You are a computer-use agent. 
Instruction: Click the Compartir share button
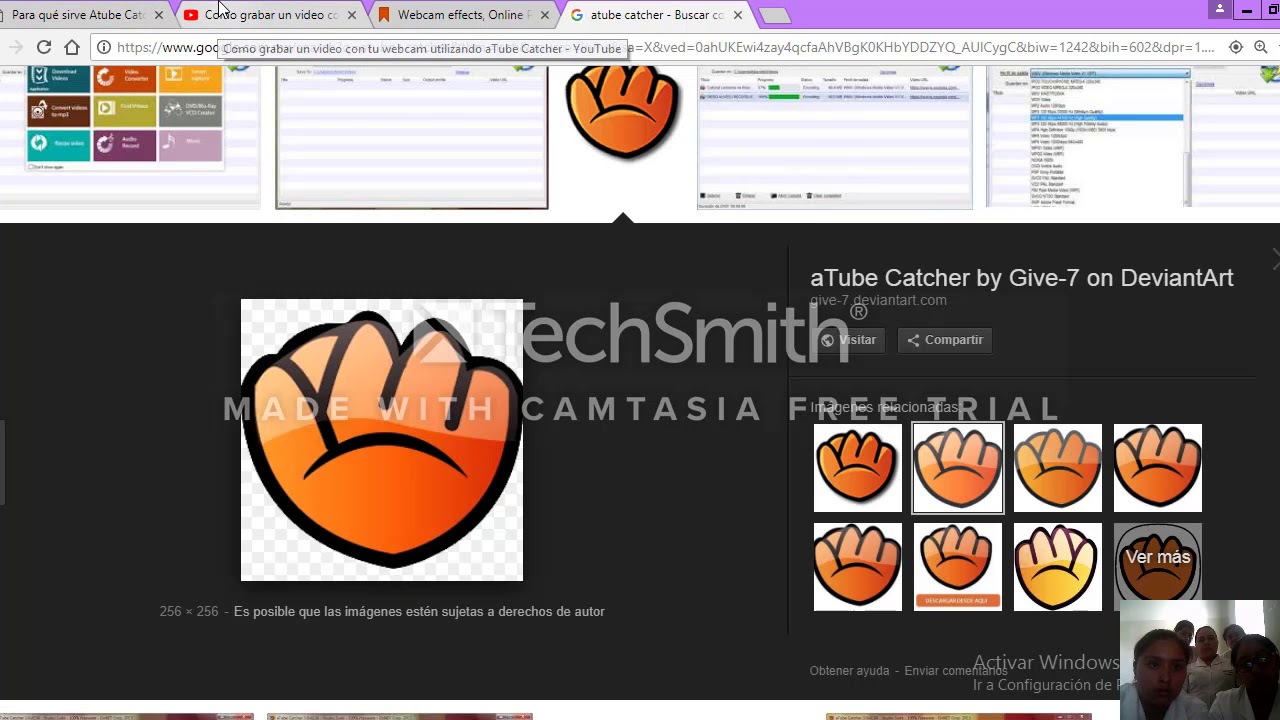click(945, 340)
